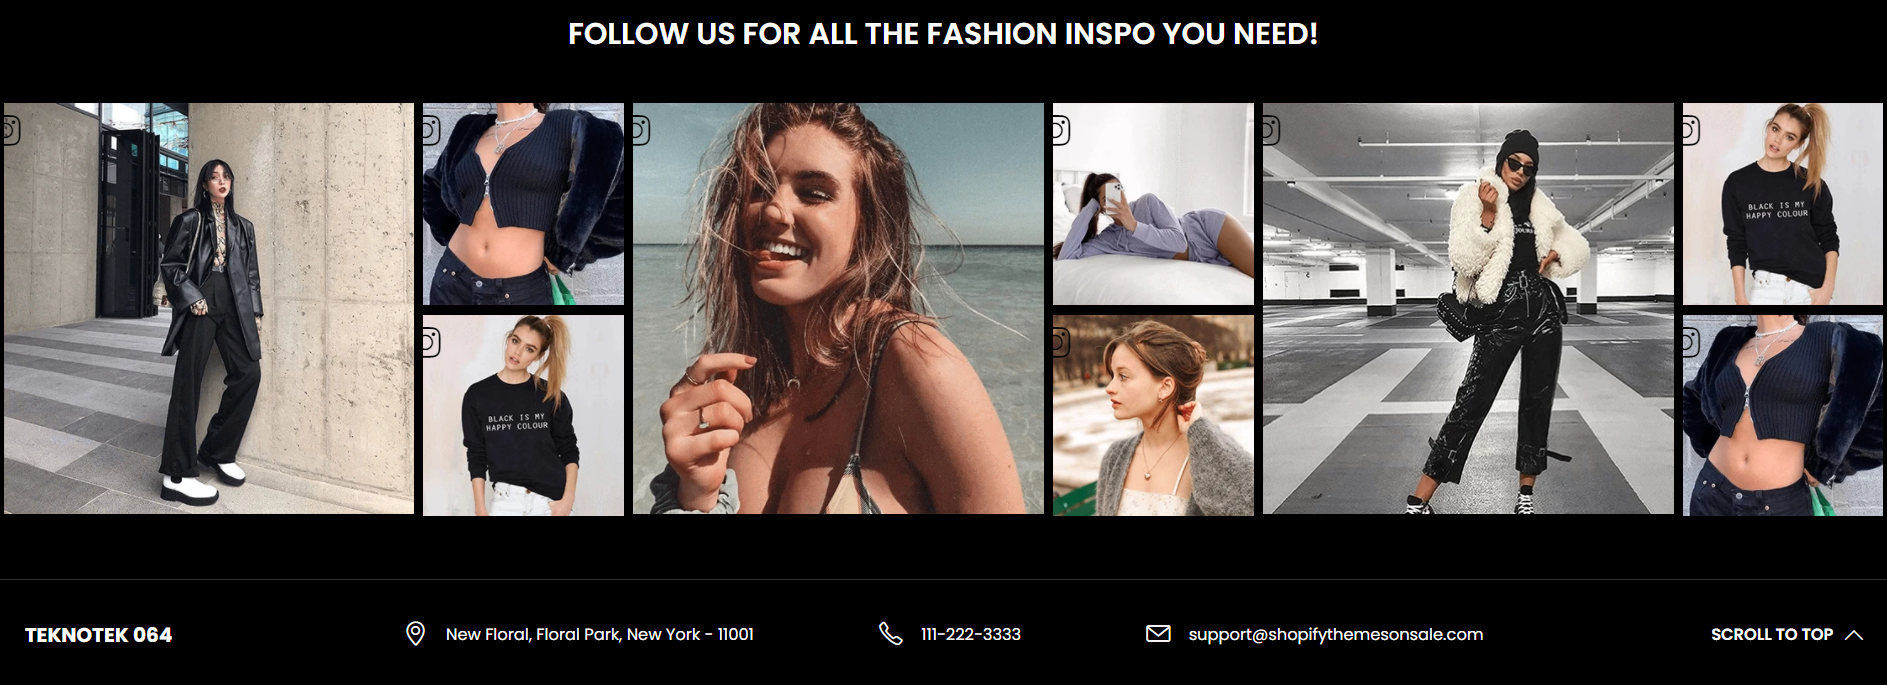This screenshot has width=1887, height=685.
Task: Click the SCROLL TO TOP text link
Action: pos(1771,635)
